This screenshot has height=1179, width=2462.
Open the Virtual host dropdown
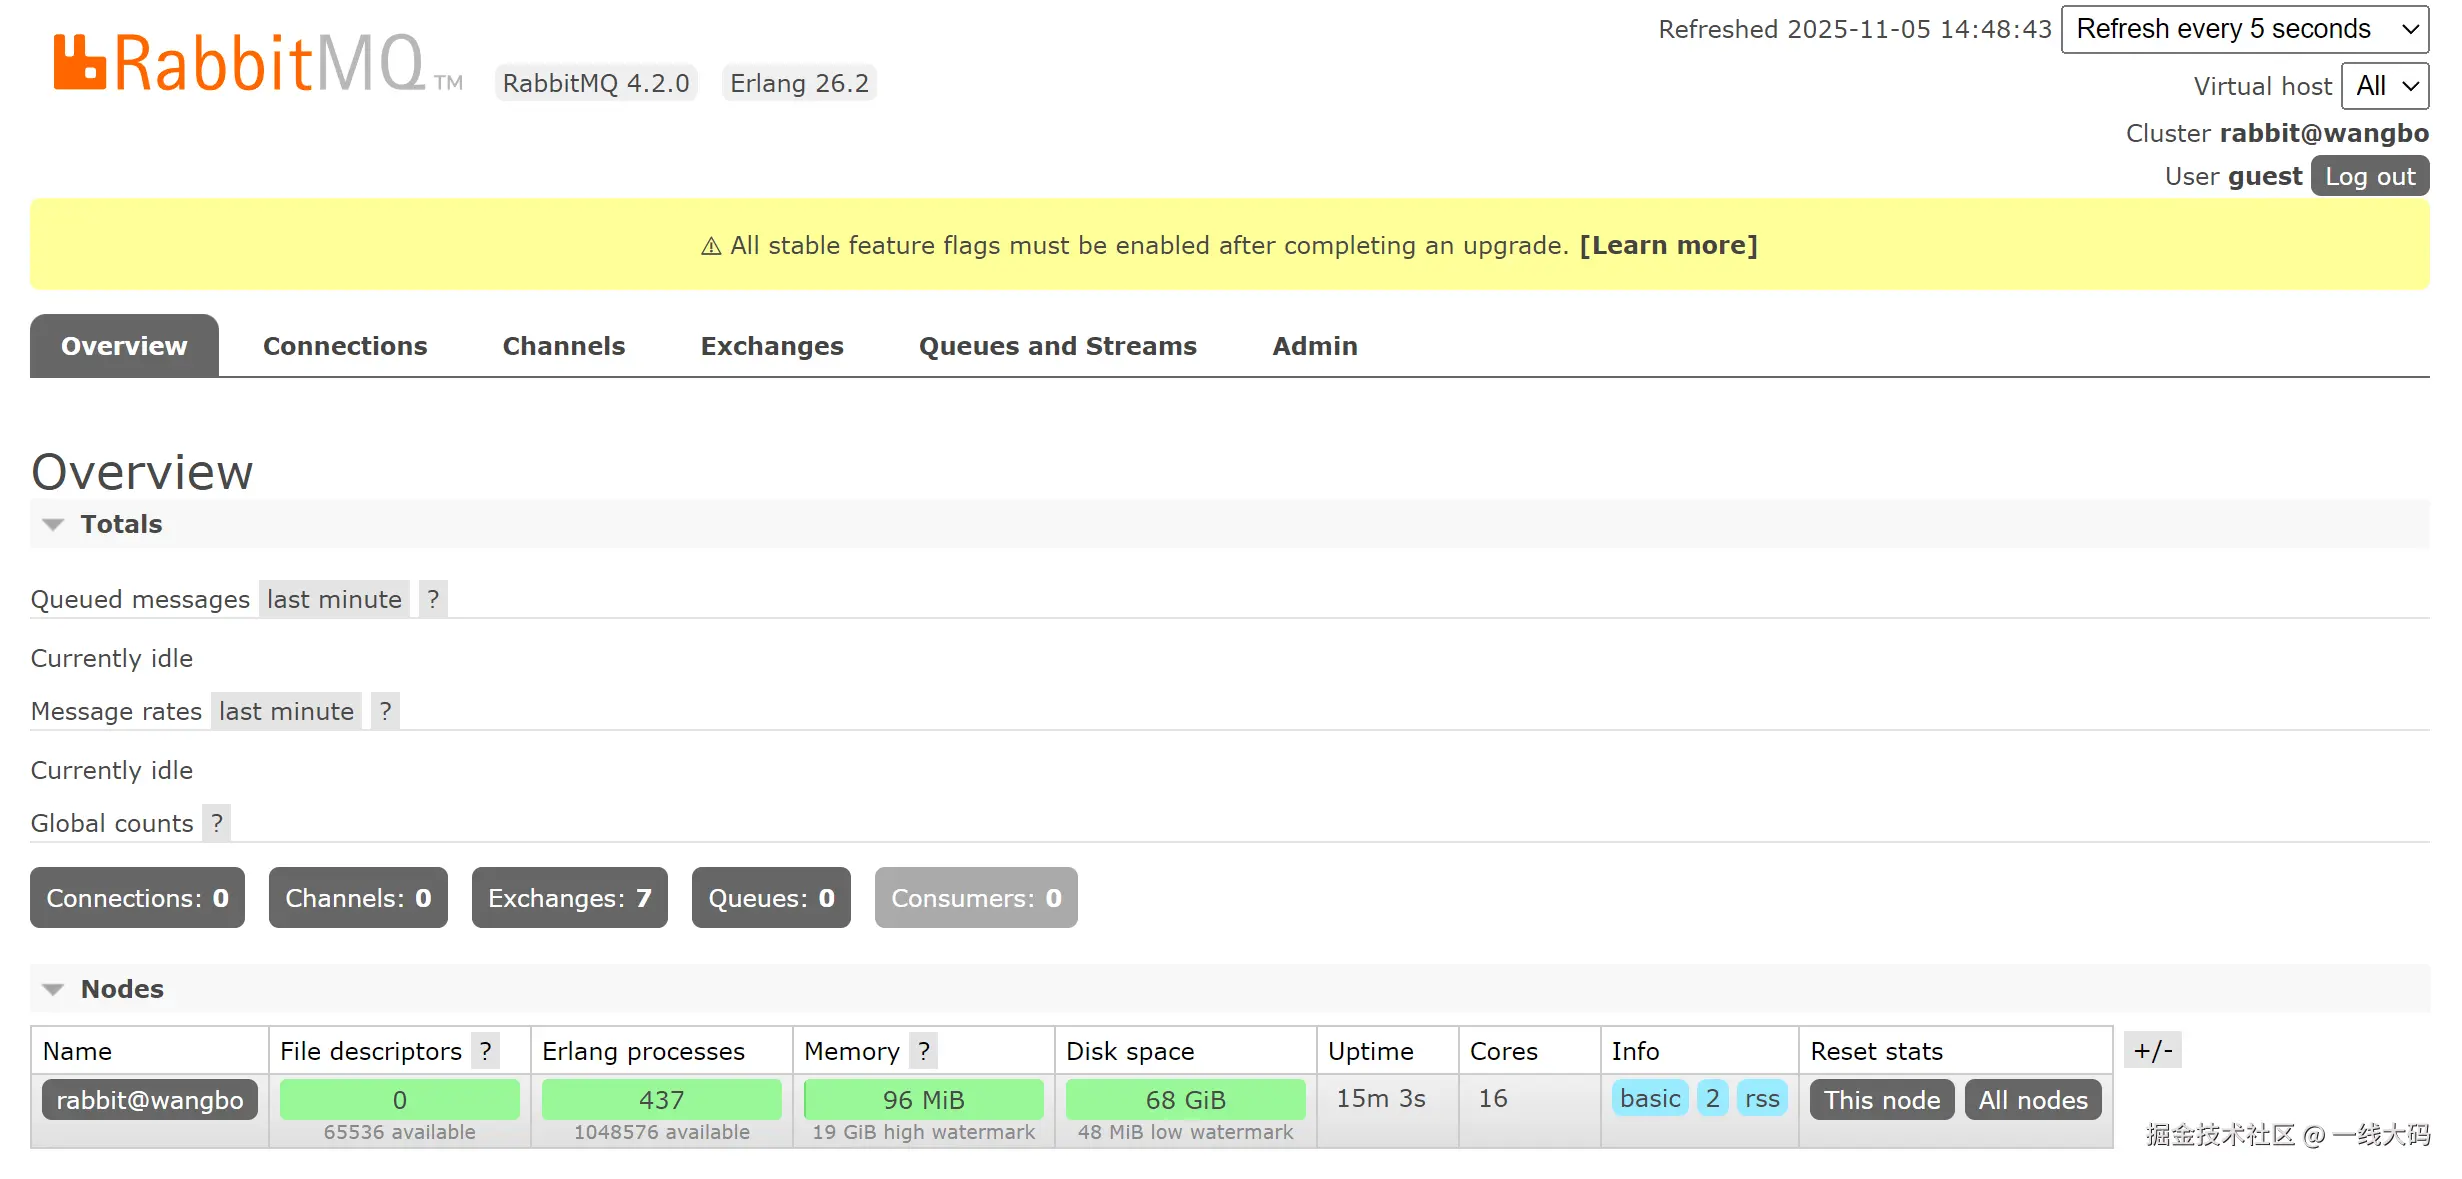click(x=2385, y=86)
